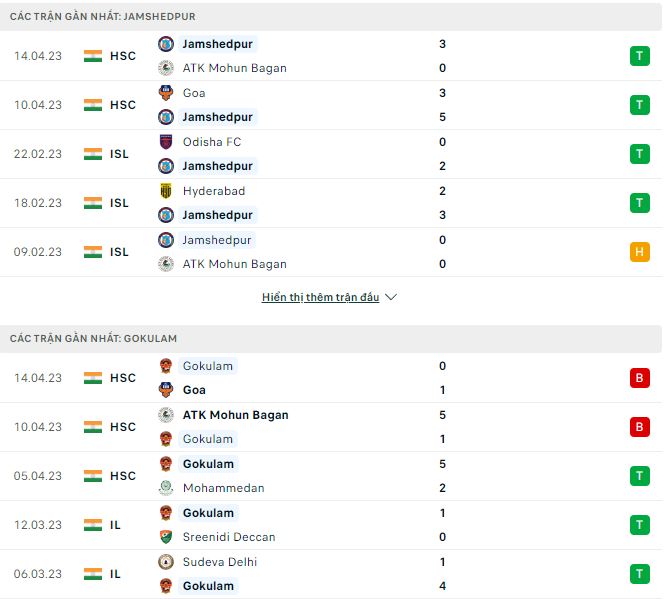Click the IL league label on 12.03.23
This screenshot has width=665, height=600.
coord(115,525)
